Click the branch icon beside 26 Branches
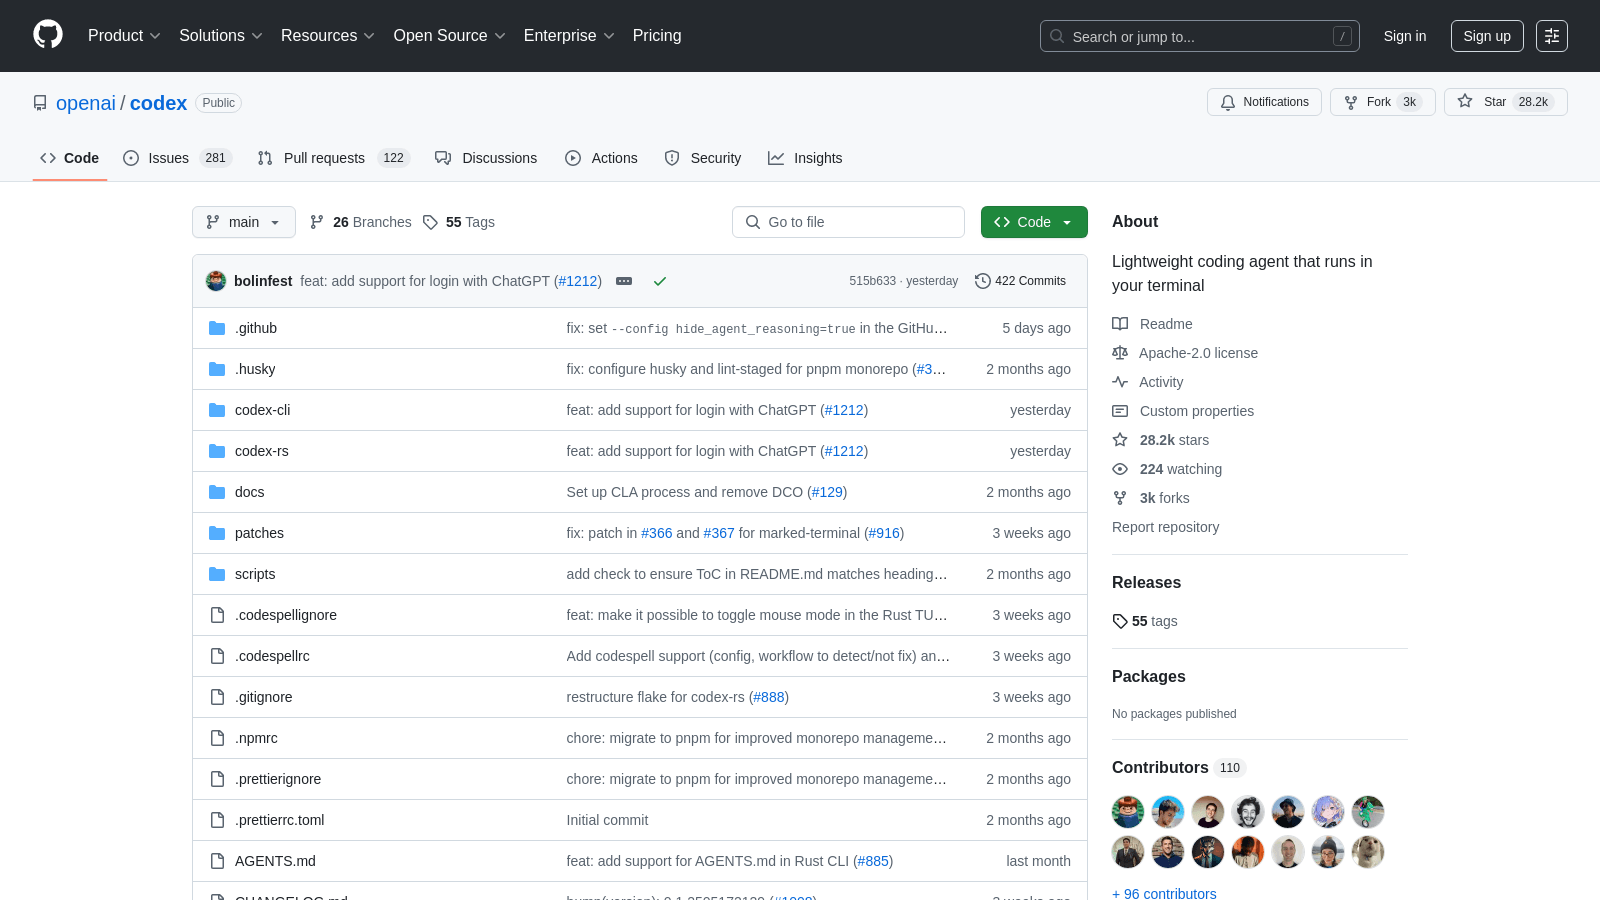This screenshot has height=900, width=1600. pos(317,221)
